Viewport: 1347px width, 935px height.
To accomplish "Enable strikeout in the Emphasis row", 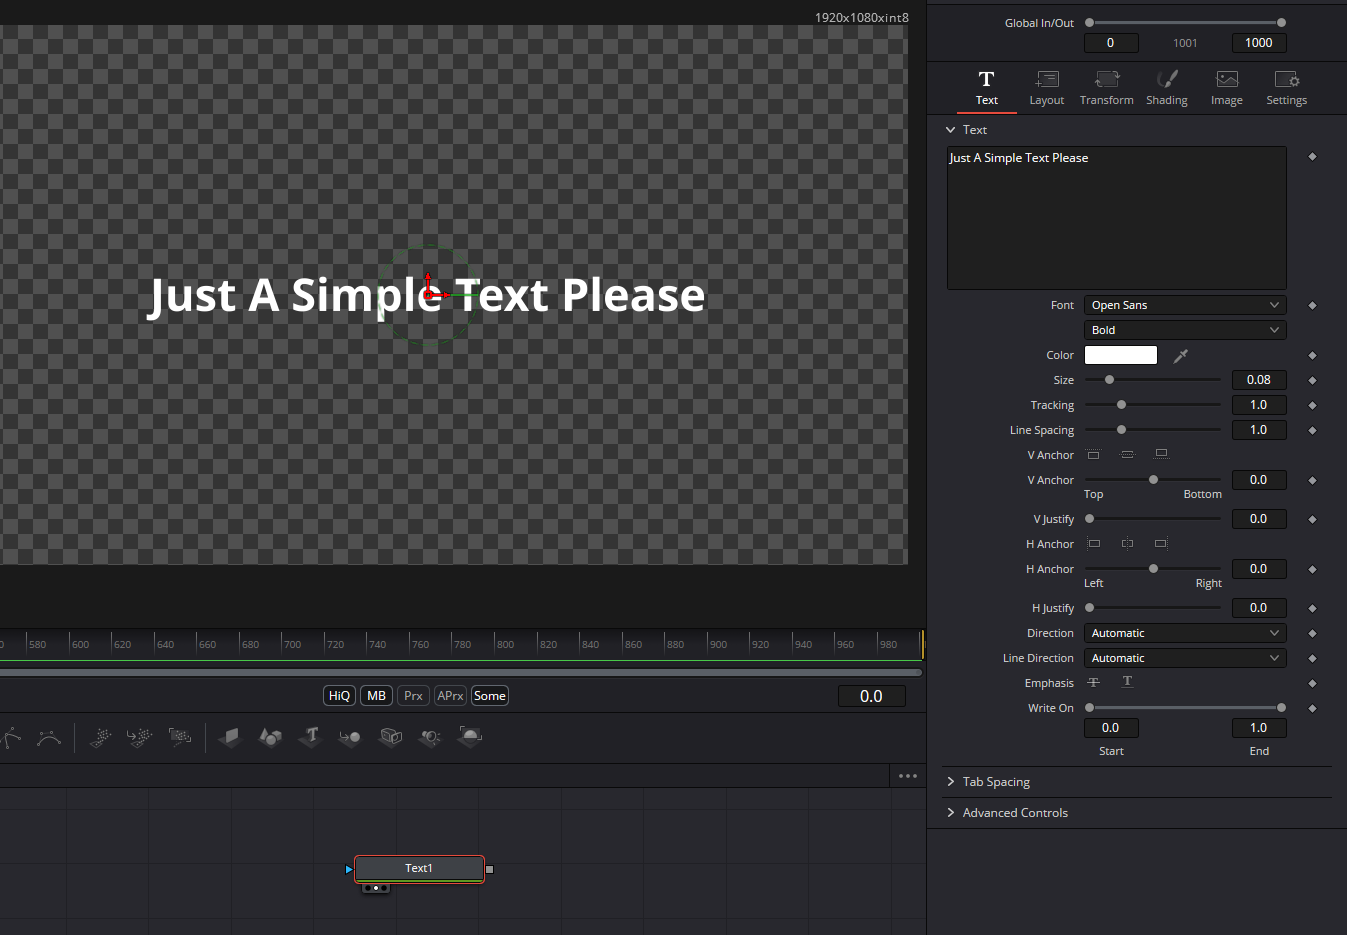I will point(1094,682).
